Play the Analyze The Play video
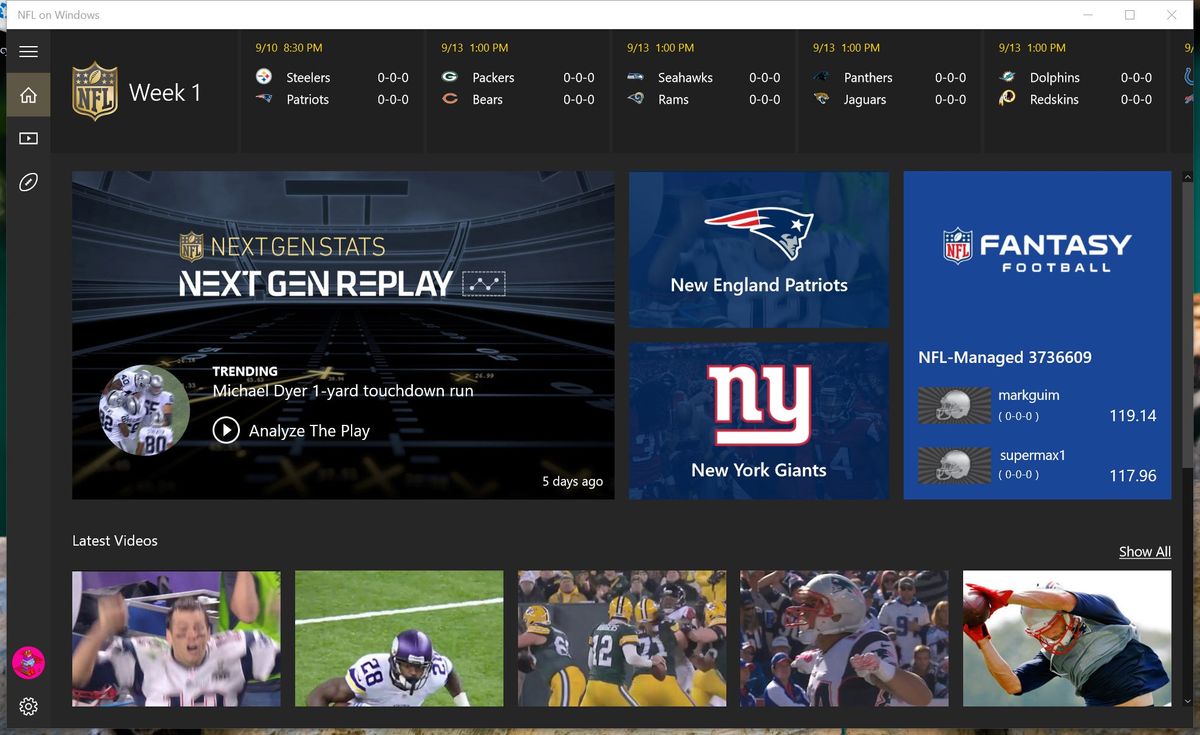 226,430
